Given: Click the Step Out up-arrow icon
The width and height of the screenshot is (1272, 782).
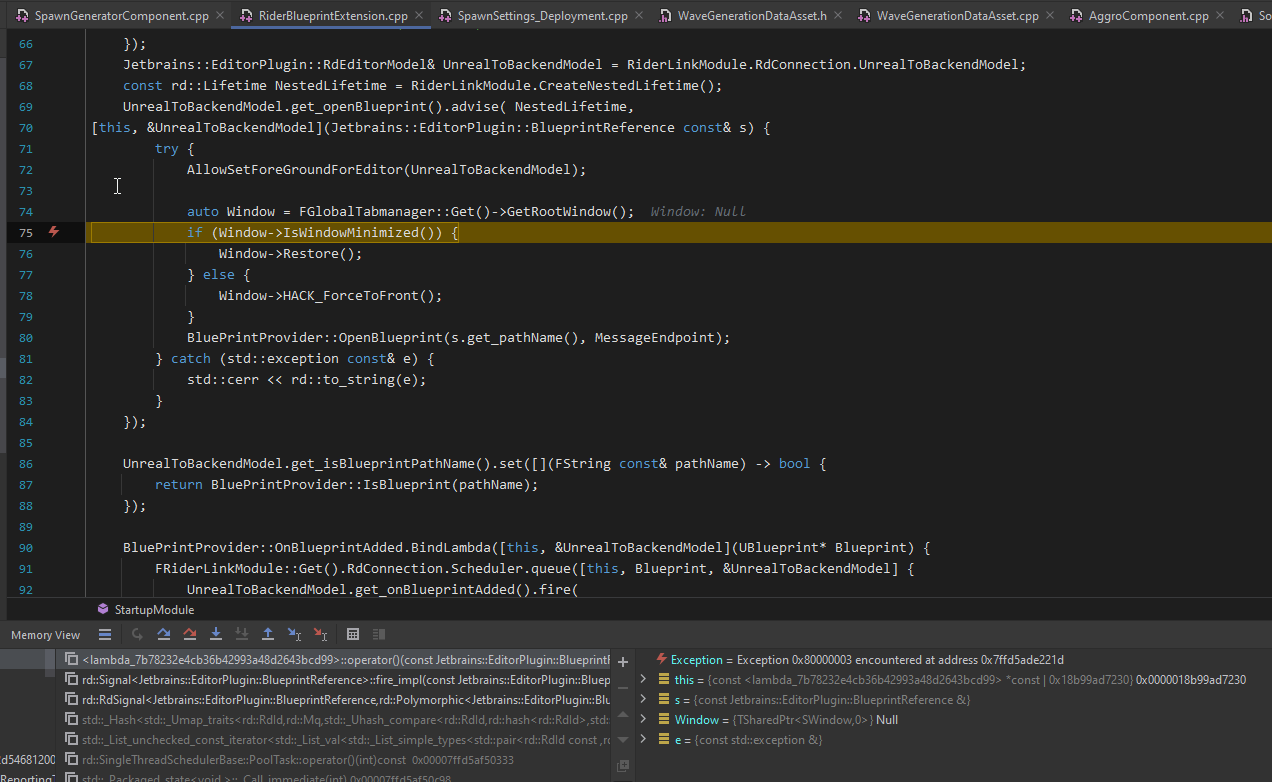Looking at the screenshot, I should tap(268, 633).
